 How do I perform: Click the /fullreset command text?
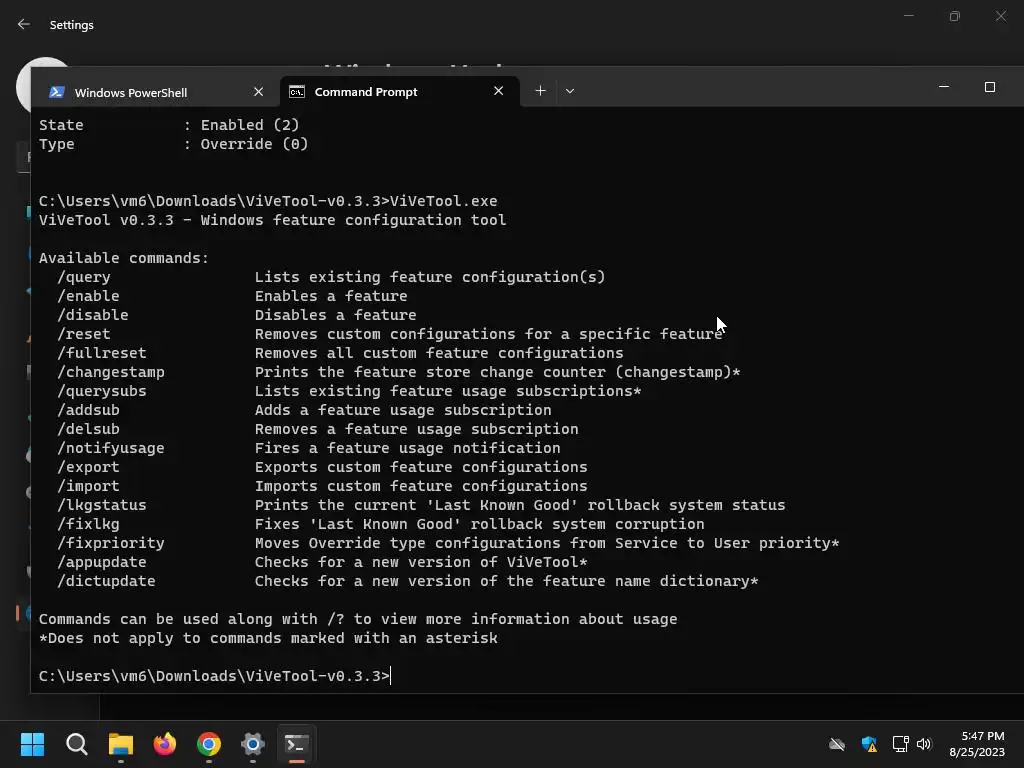(x=102, y=353)
